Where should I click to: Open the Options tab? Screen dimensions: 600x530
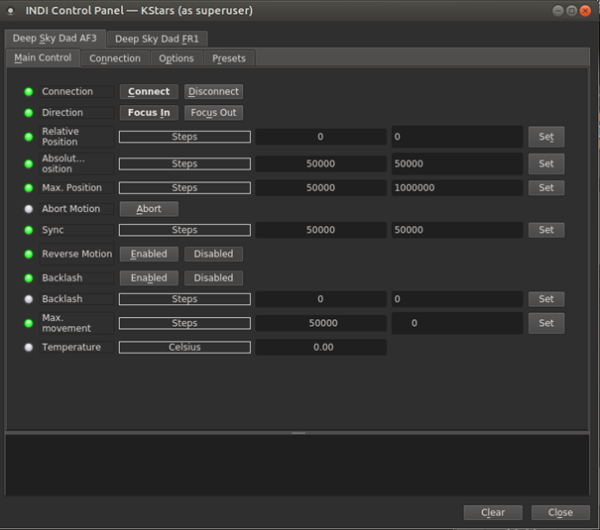pos(176,58)
